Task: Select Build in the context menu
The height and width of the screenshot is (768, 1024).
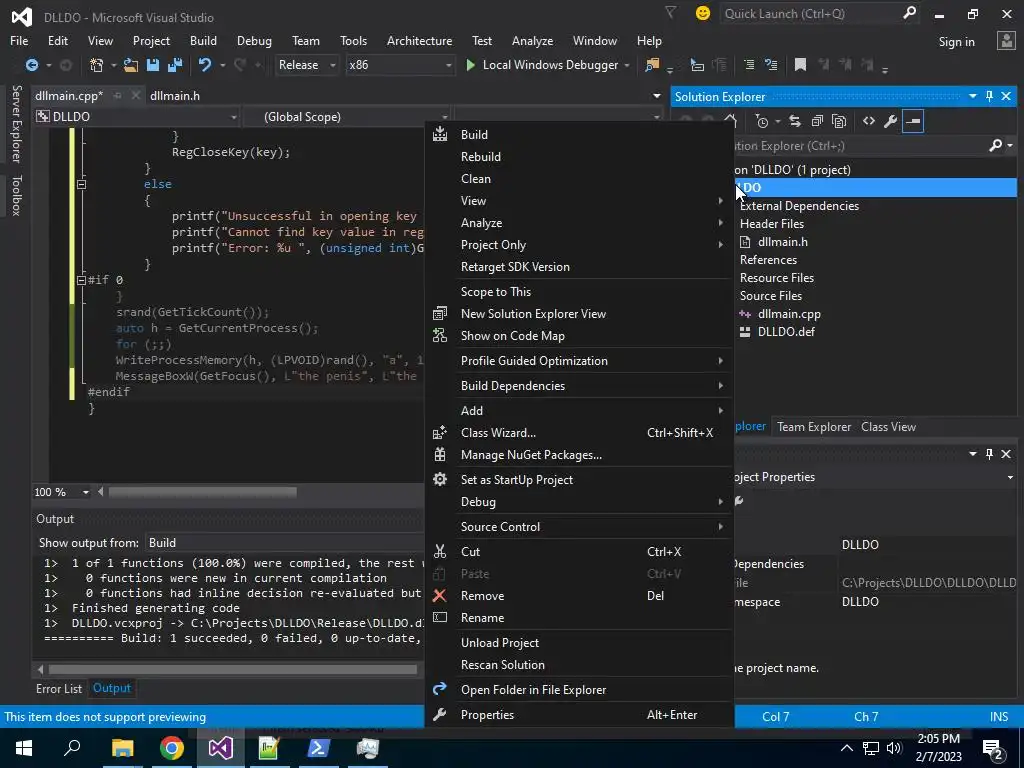Action: [x=579, y=135]
